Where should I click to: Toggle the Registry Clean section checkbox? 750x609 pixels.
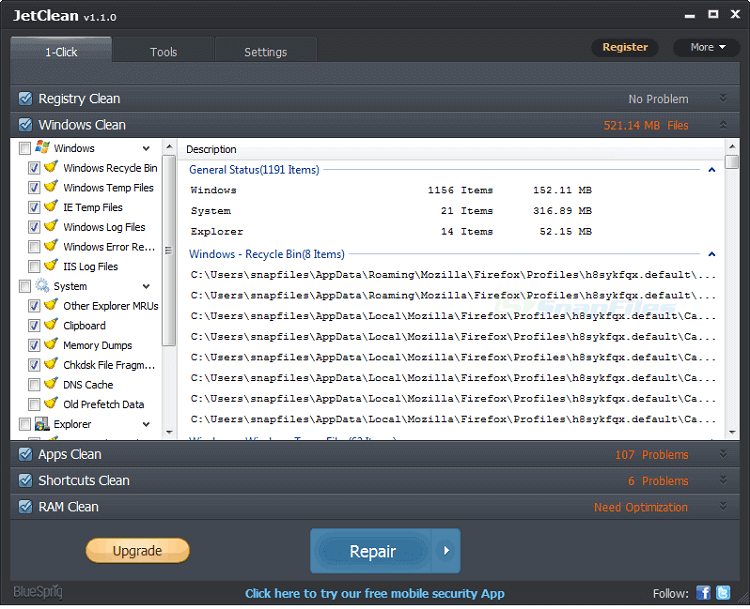pos(25,99)
